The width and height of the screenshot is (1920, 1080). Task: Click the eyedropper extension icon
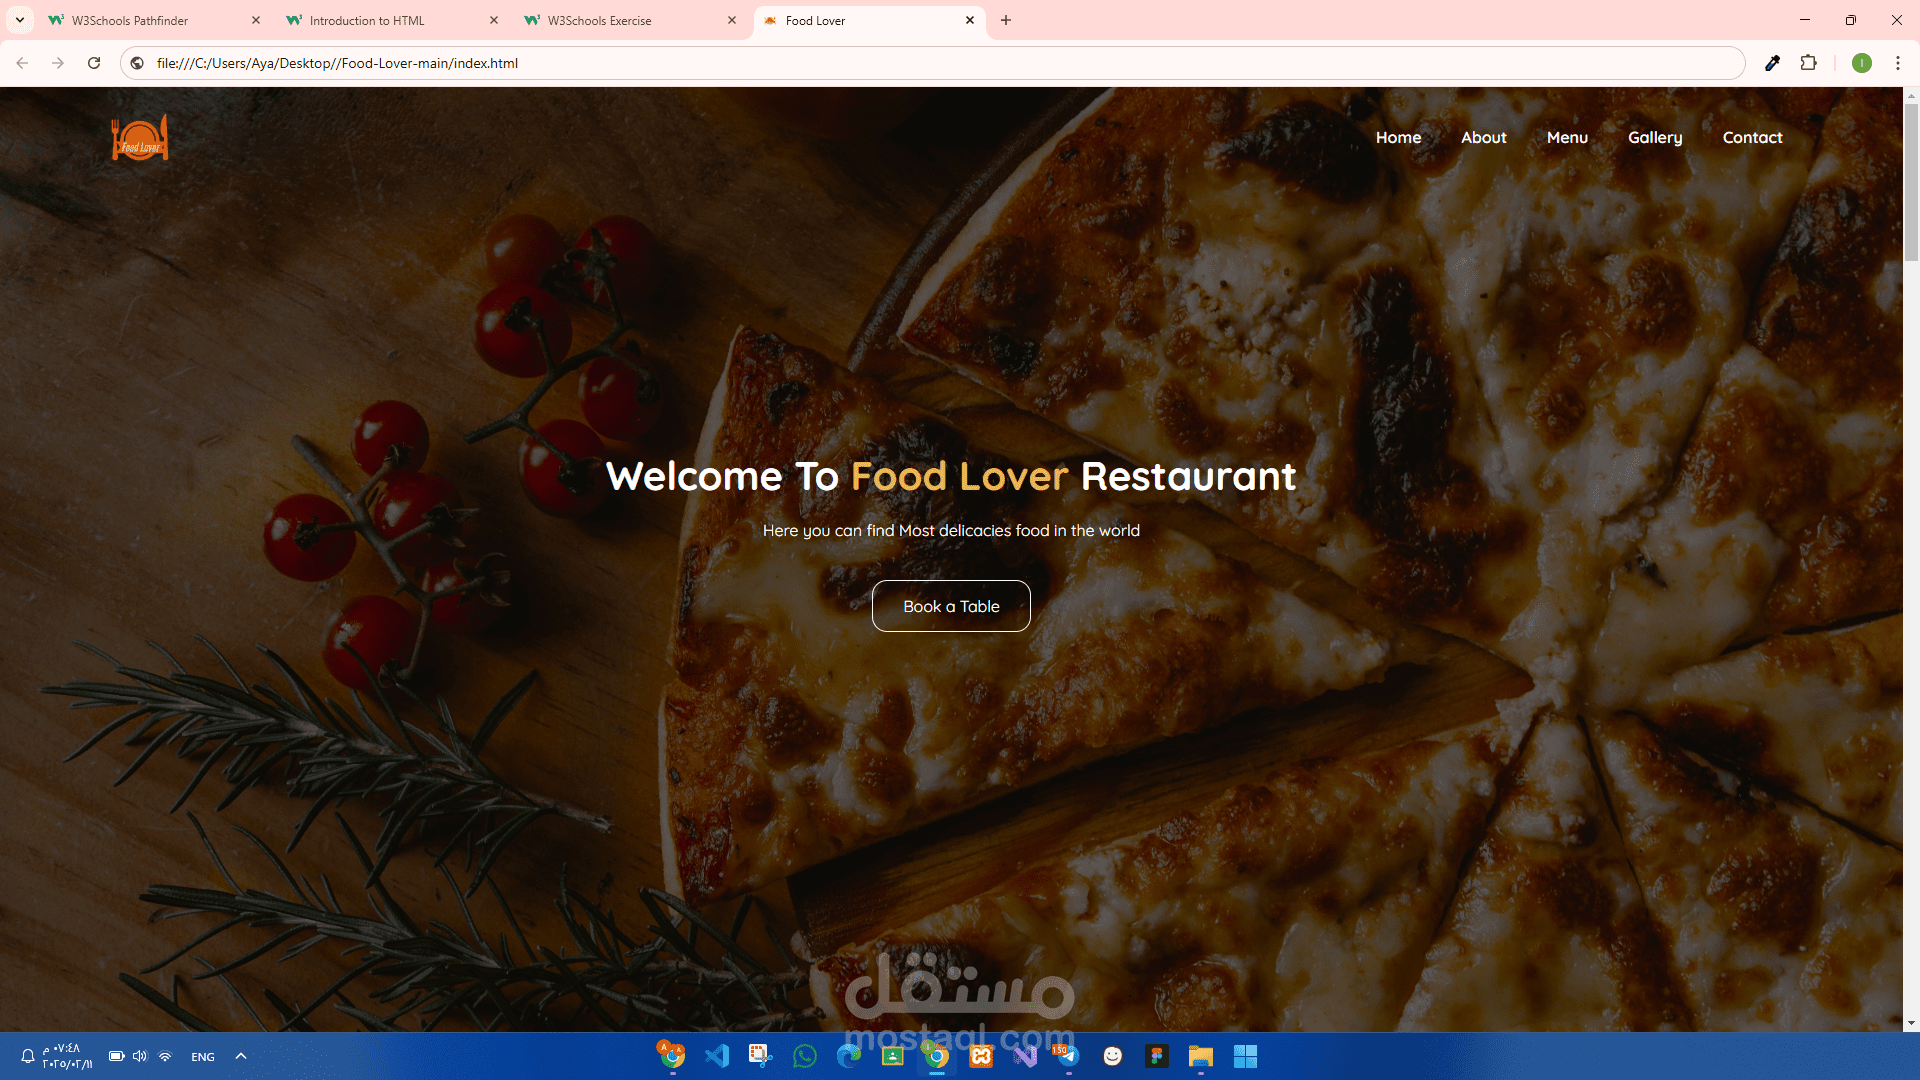[1772, 63]
